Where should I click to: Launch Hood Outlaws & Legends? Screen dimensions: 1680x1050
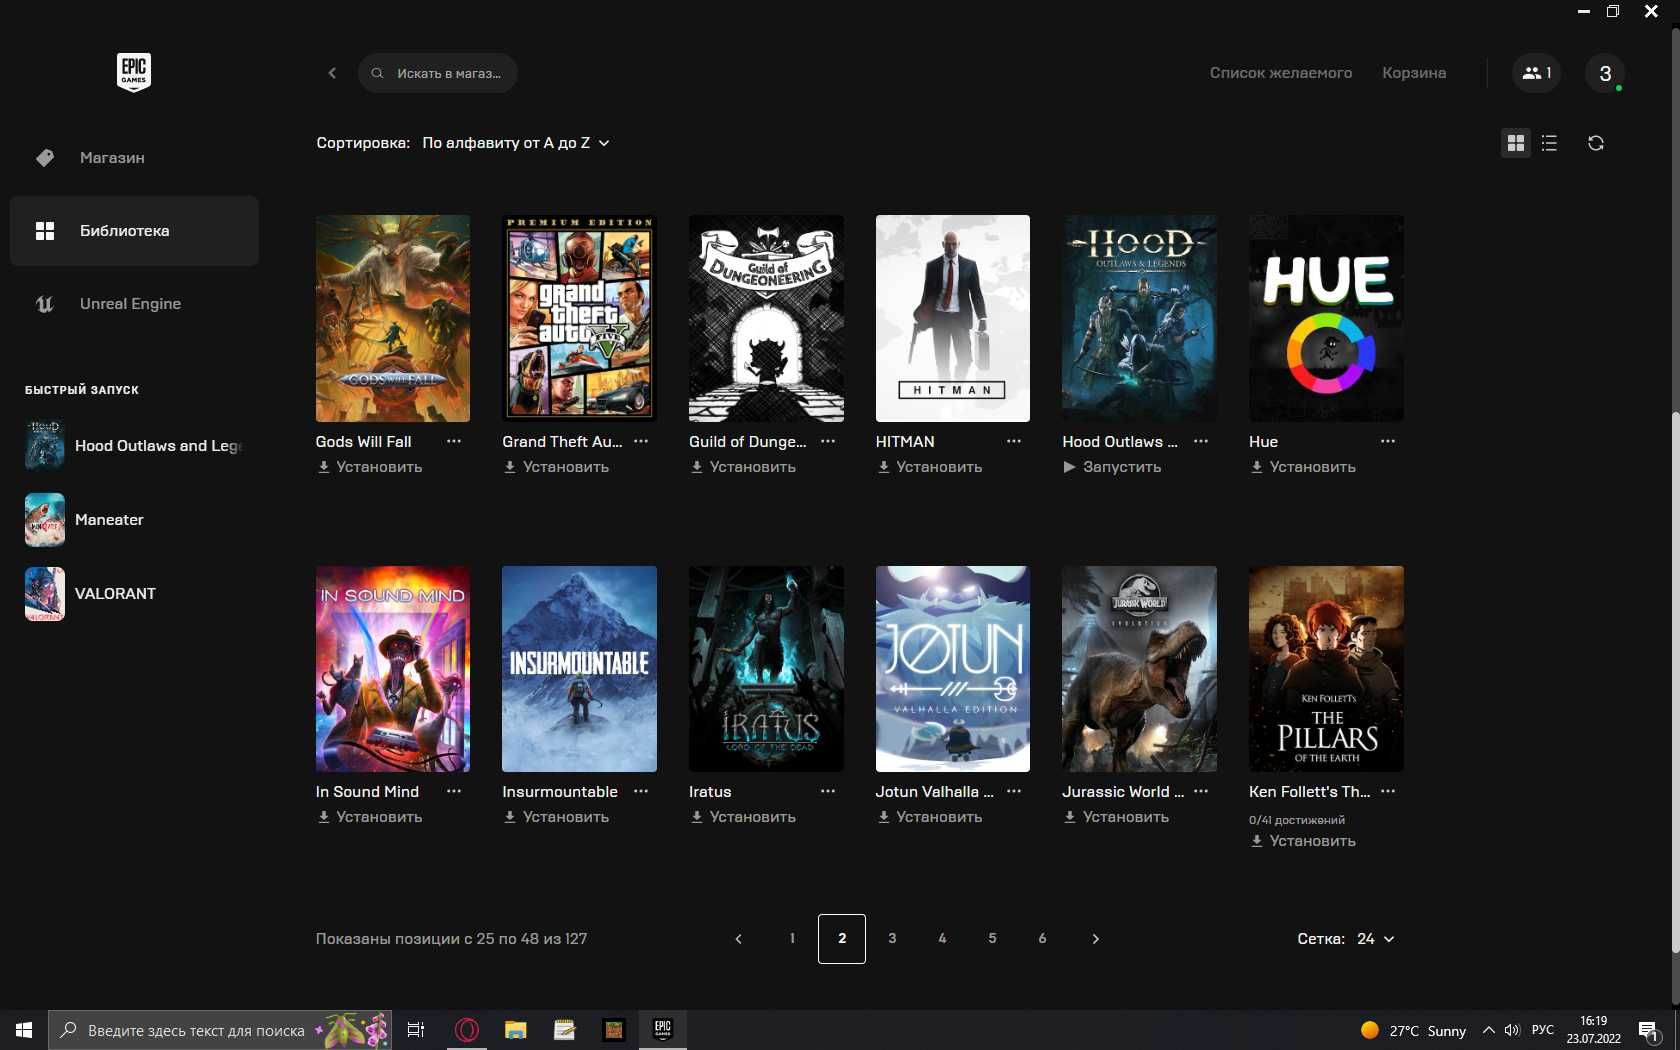click(1112, 467)
